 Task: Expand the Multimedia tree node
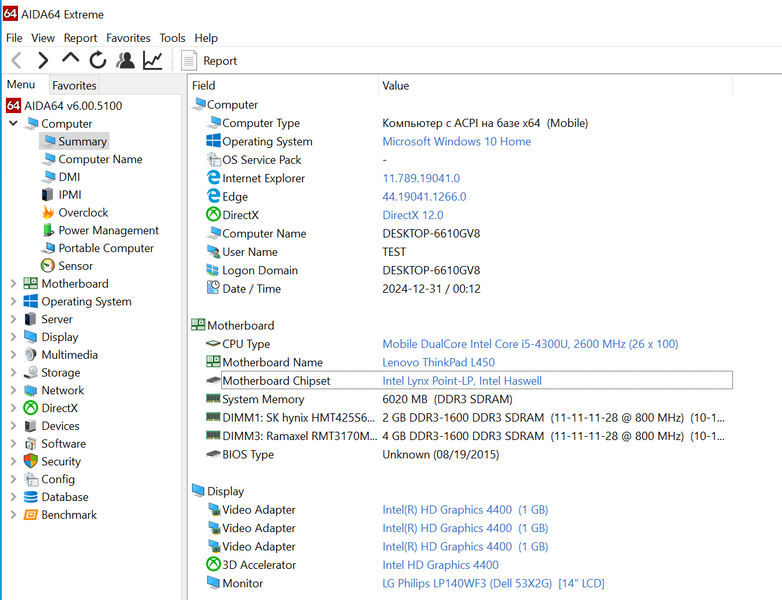13,355
